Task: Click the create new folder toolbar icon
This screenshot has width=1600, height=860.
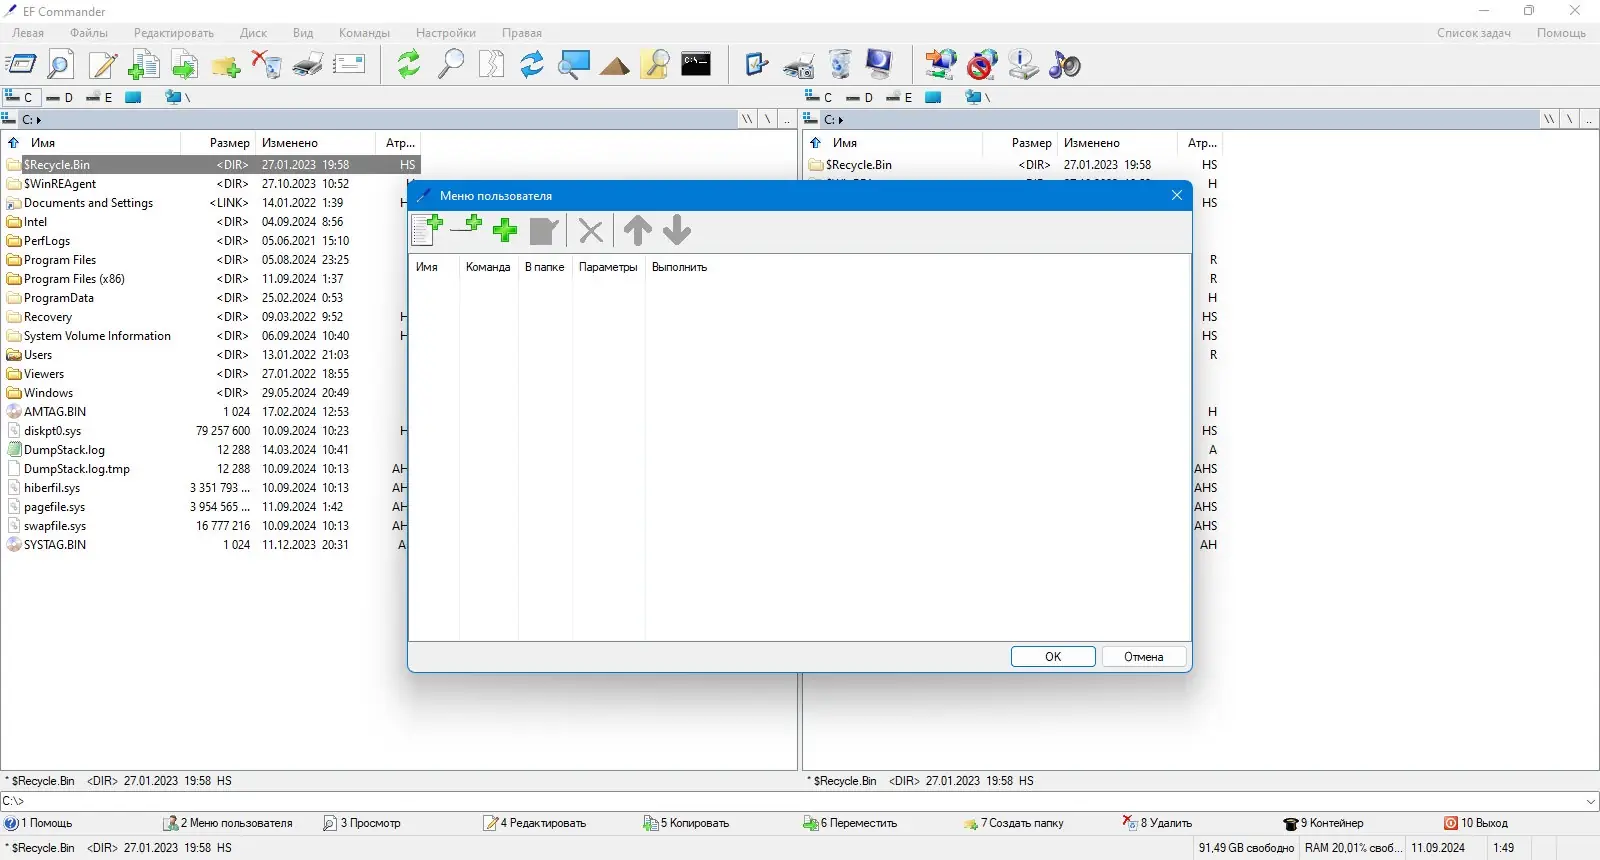Action: click(x=226, y=65)
